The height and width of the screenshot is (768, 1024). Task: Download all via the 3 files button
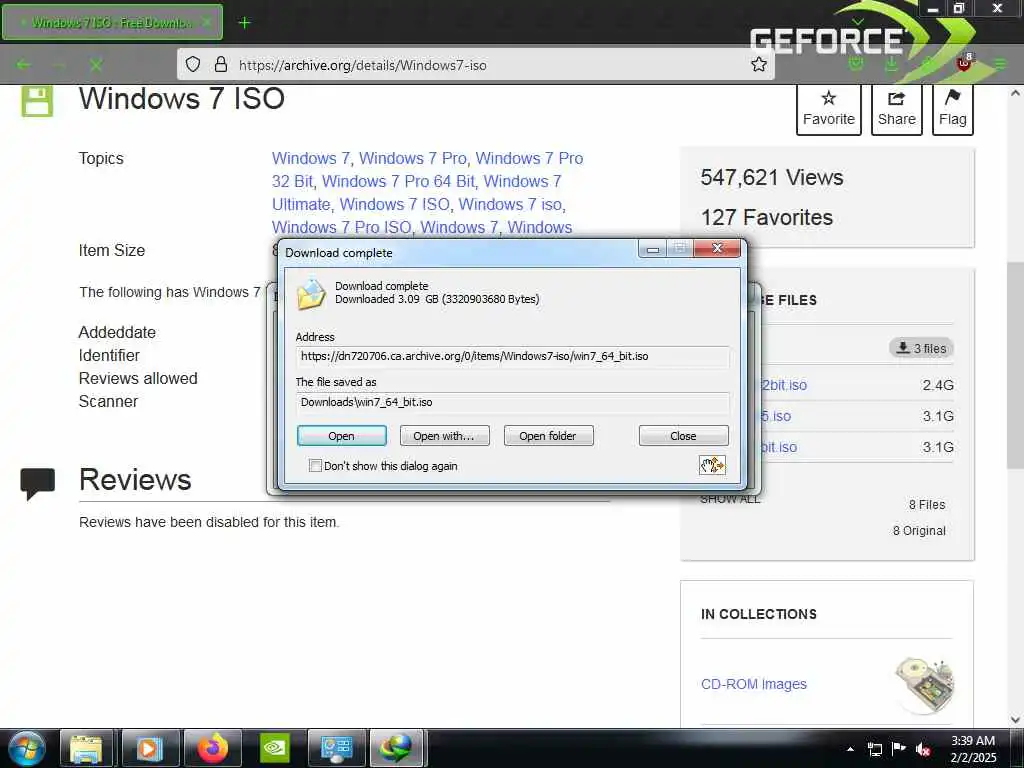(x=921, y=348)
